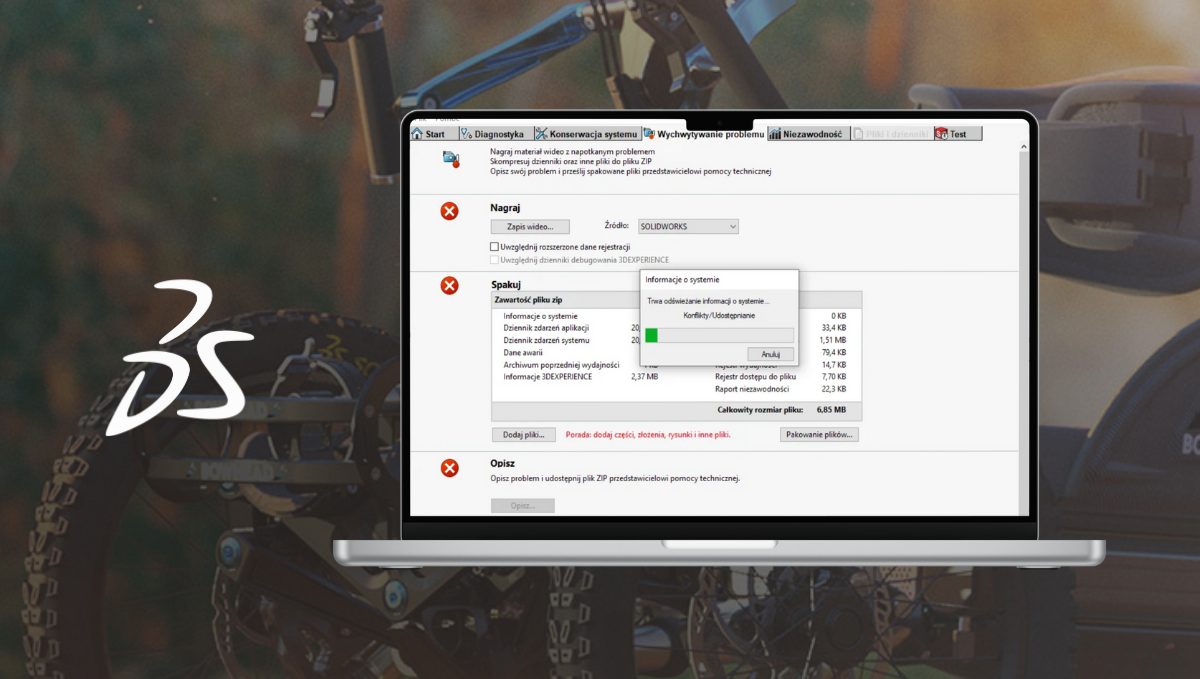
Task: Click the red X status icon beside Opisz
Action: 450,468
